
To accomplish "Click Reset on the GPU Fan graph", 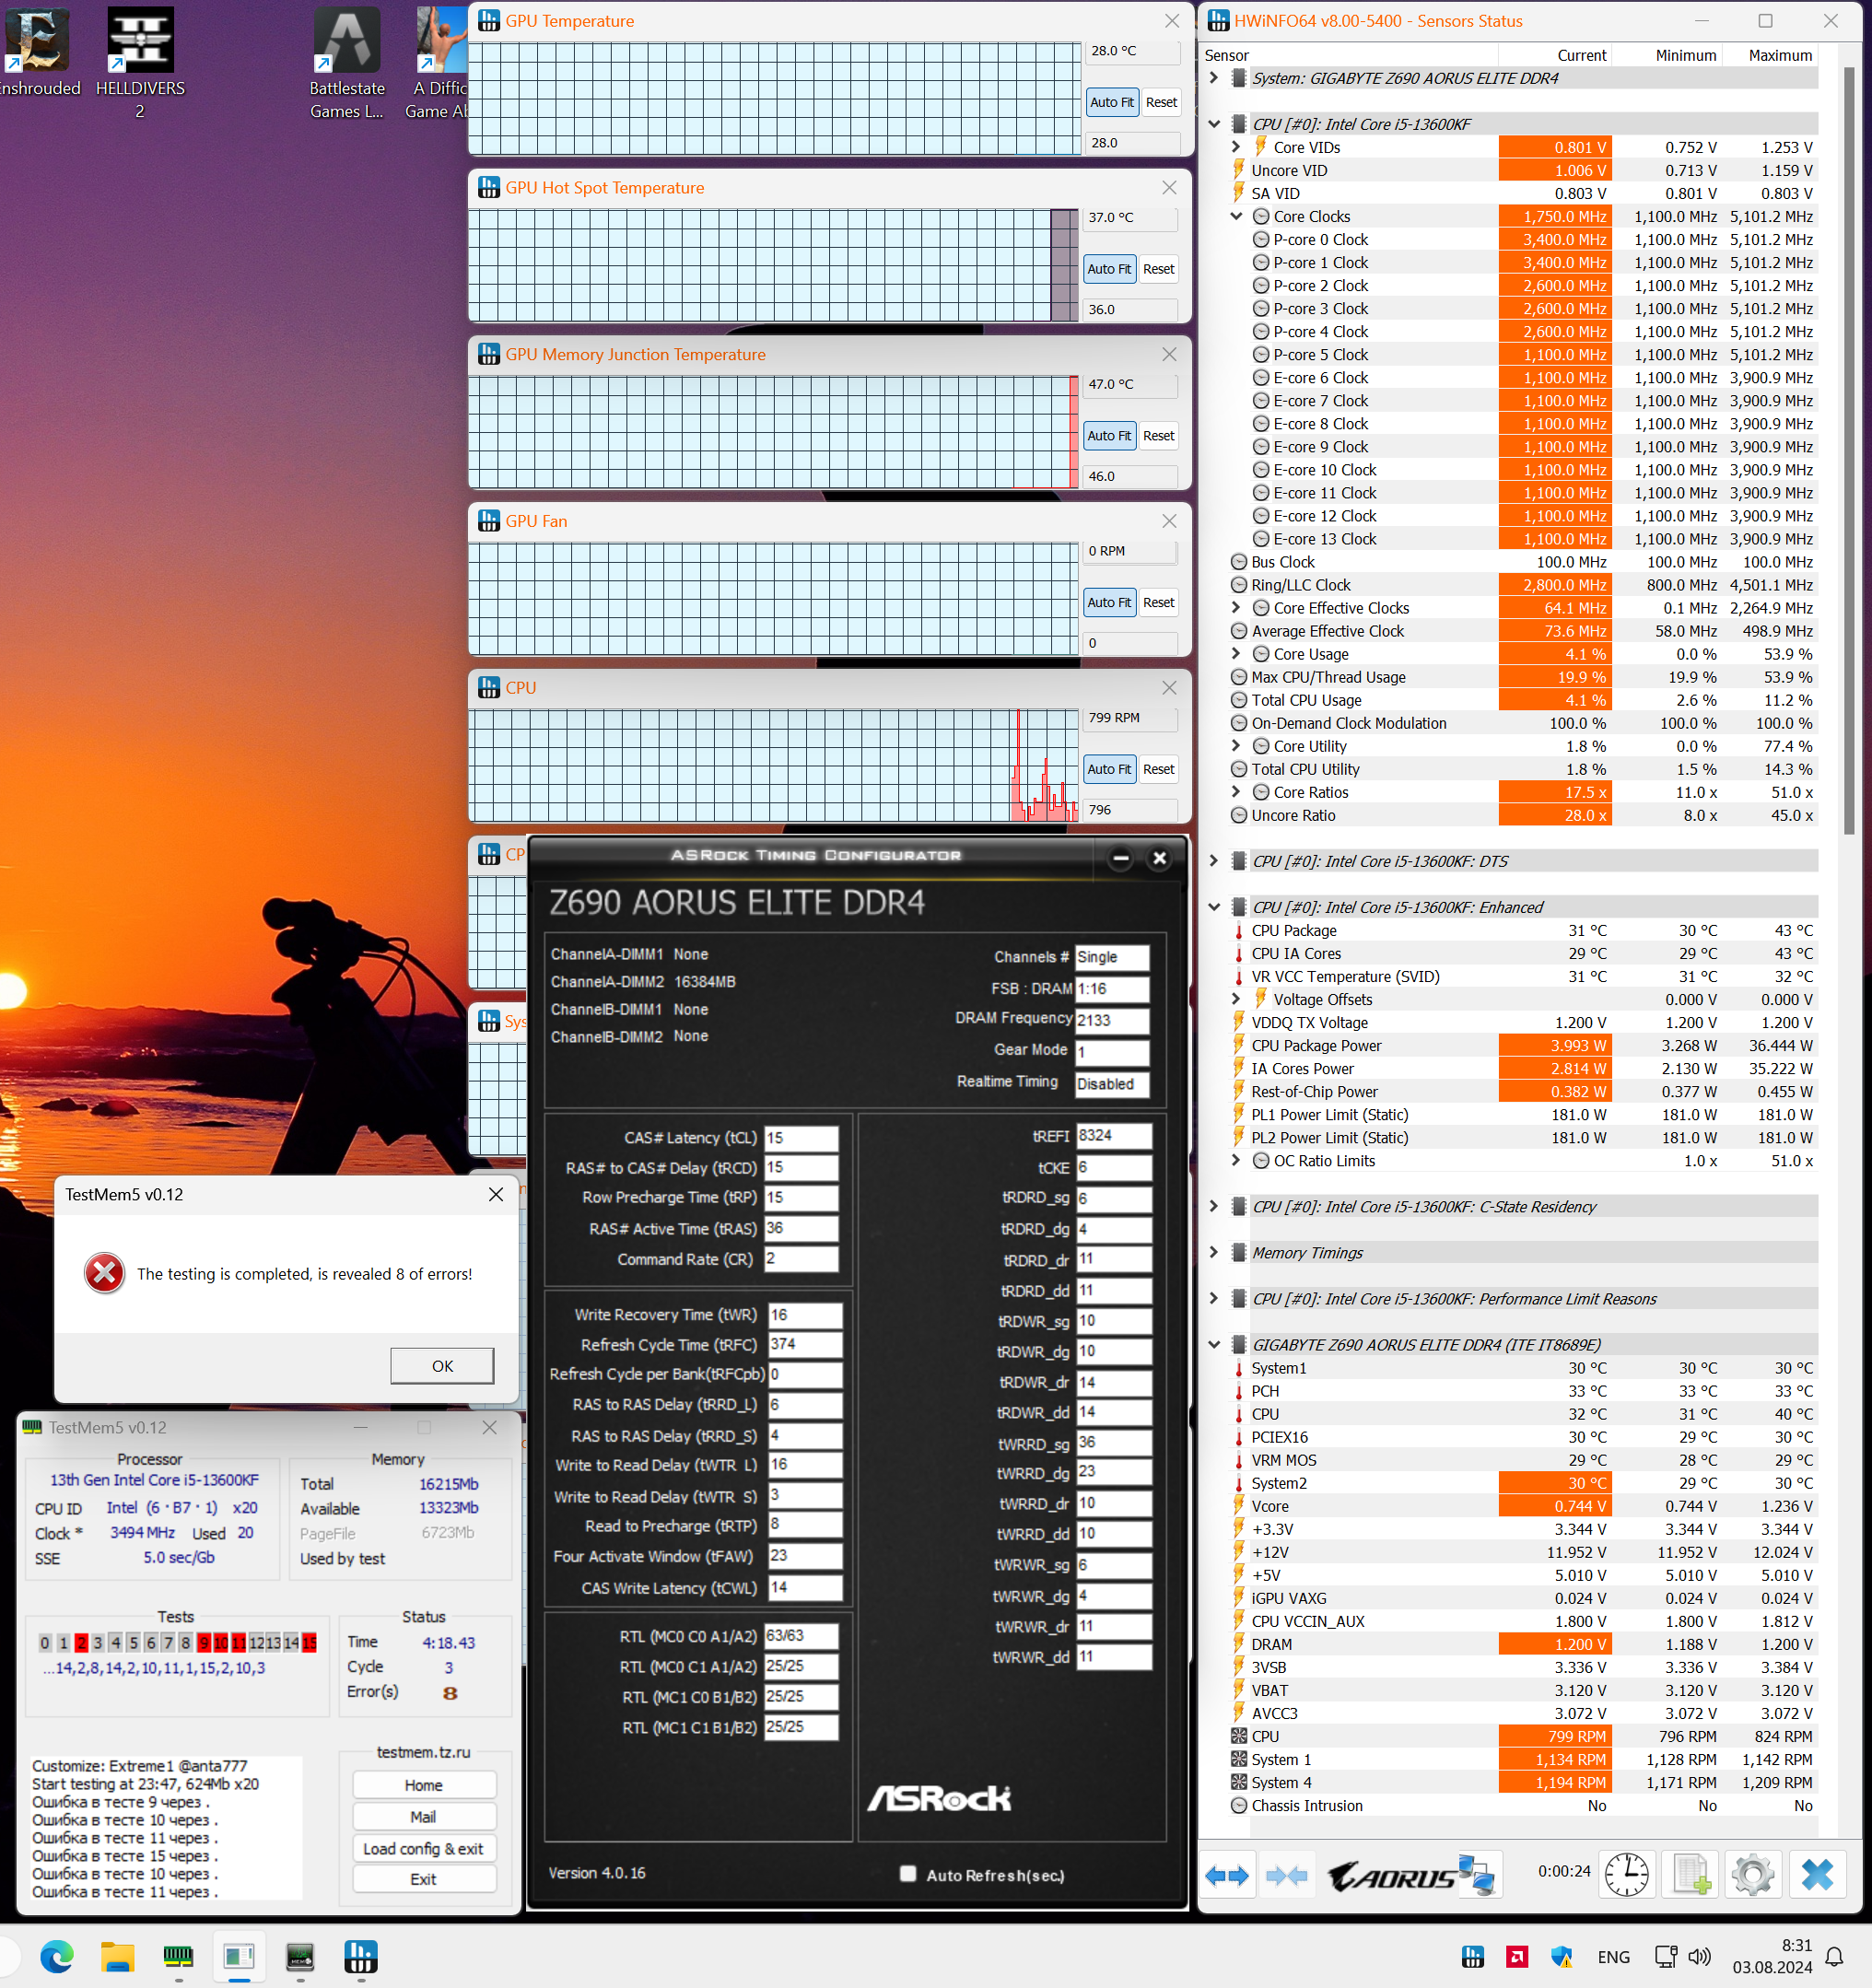I will [x=1158, y=602].
